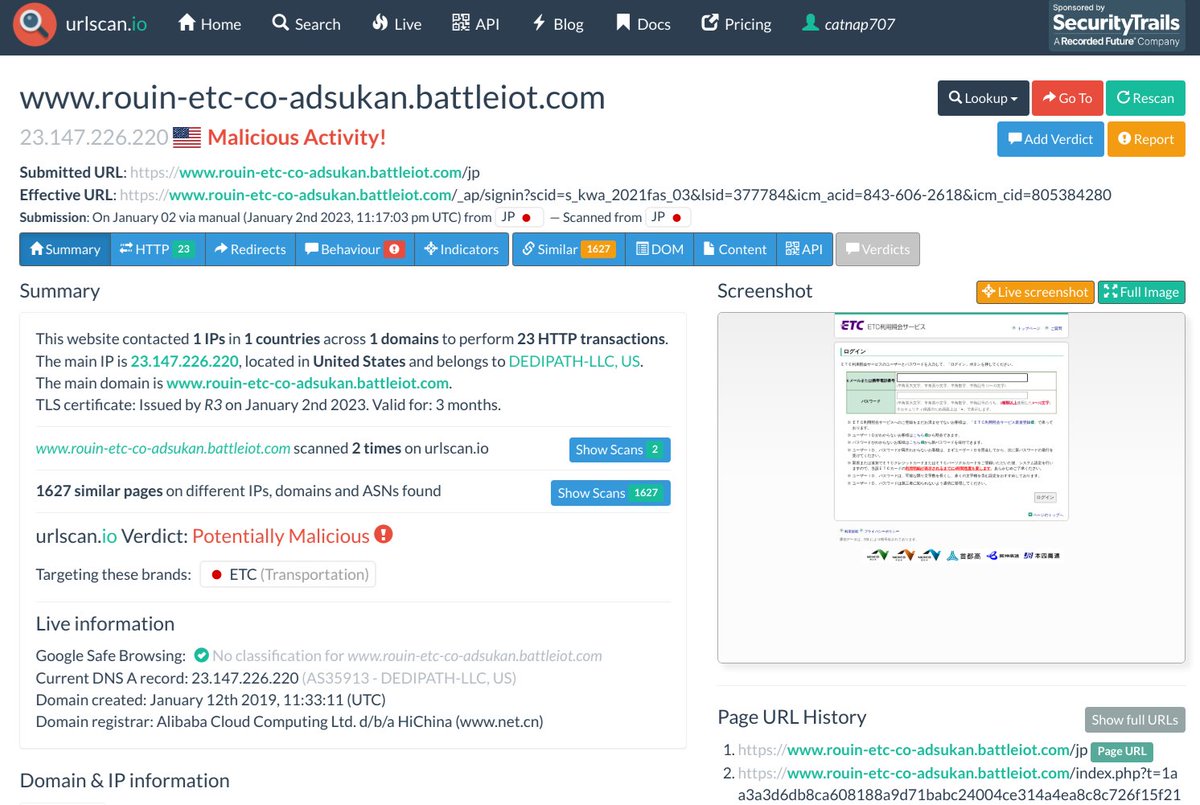The height and width of the screenshot is (805, 1200).
Task: Click the Add Verdict button
Action: click(x=1050, y=139)
